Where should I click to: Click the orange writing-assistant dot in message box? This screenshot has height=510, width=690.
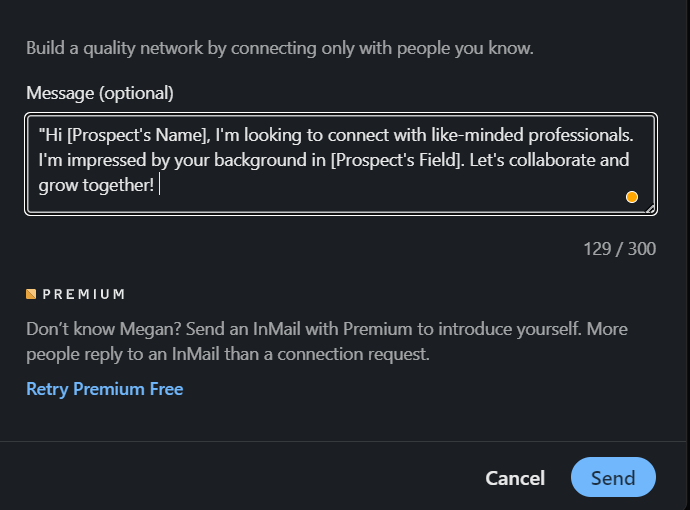point(631,197)
